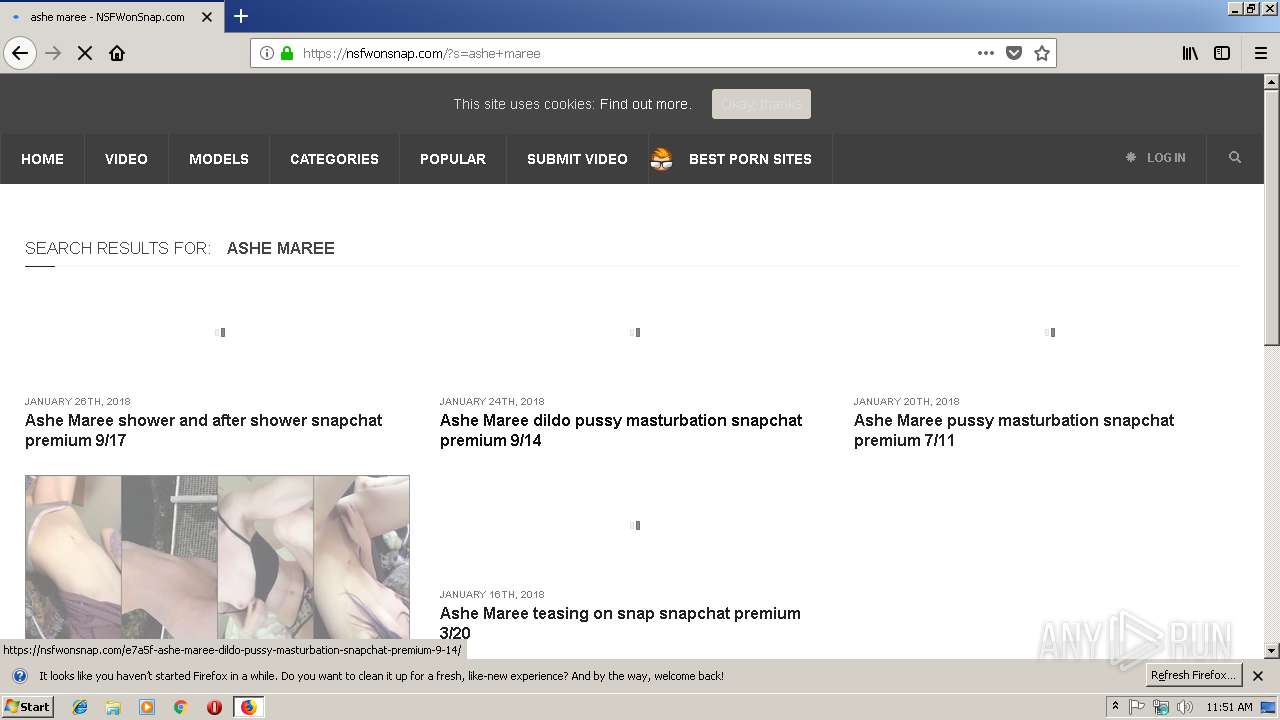Click the gear icon beside LOG IN
1280x720 pixels.
(1131, 158)
